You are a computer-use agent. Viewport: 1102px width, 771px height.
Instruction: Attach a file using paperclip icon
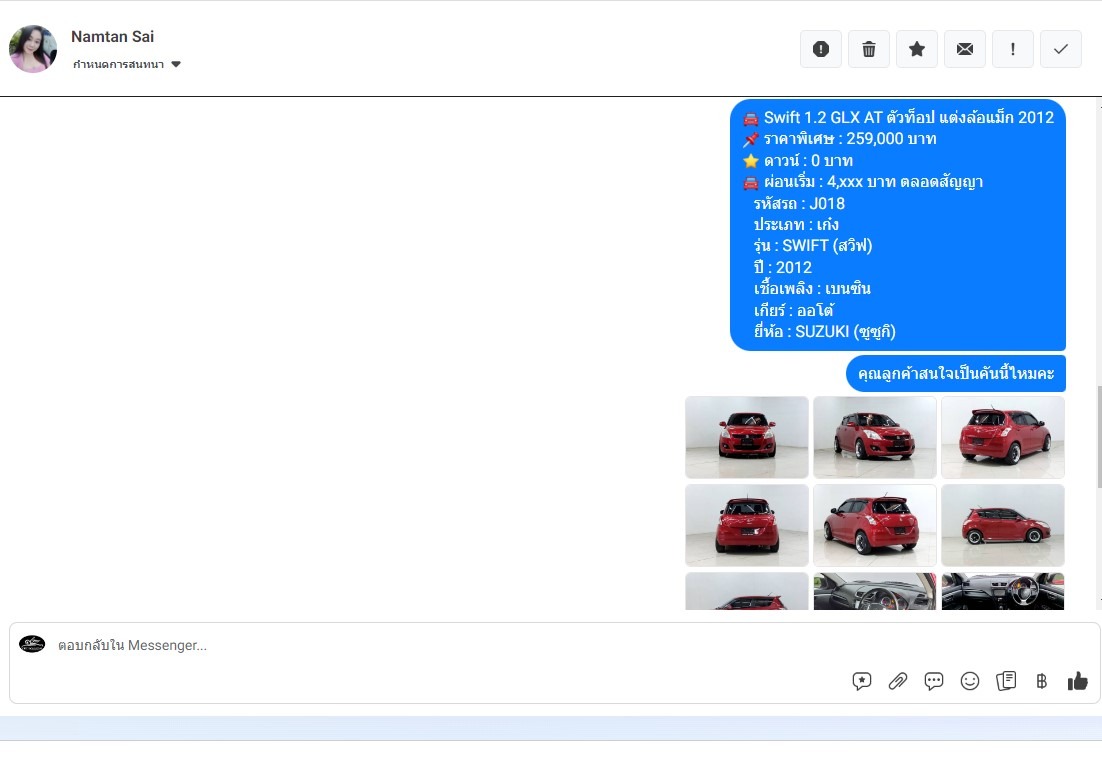(x=898, y=681)
